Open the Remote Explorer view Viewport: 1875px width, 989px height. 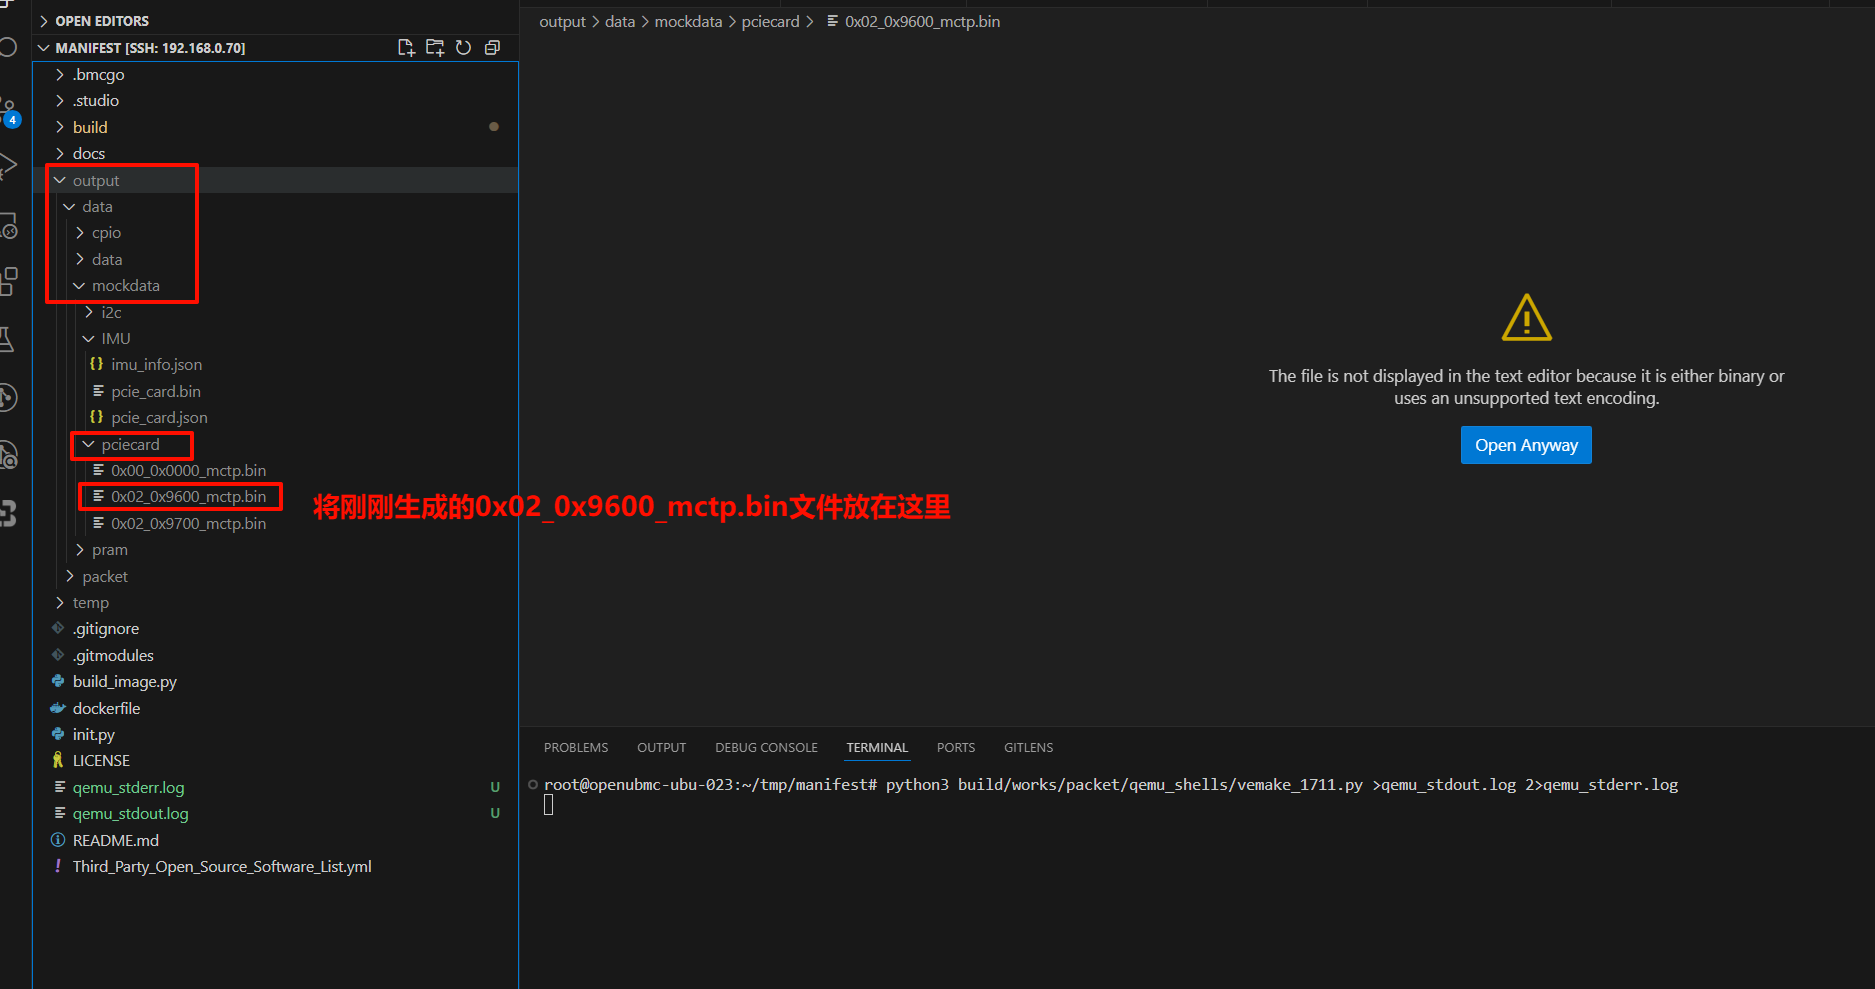click(8, 227)
